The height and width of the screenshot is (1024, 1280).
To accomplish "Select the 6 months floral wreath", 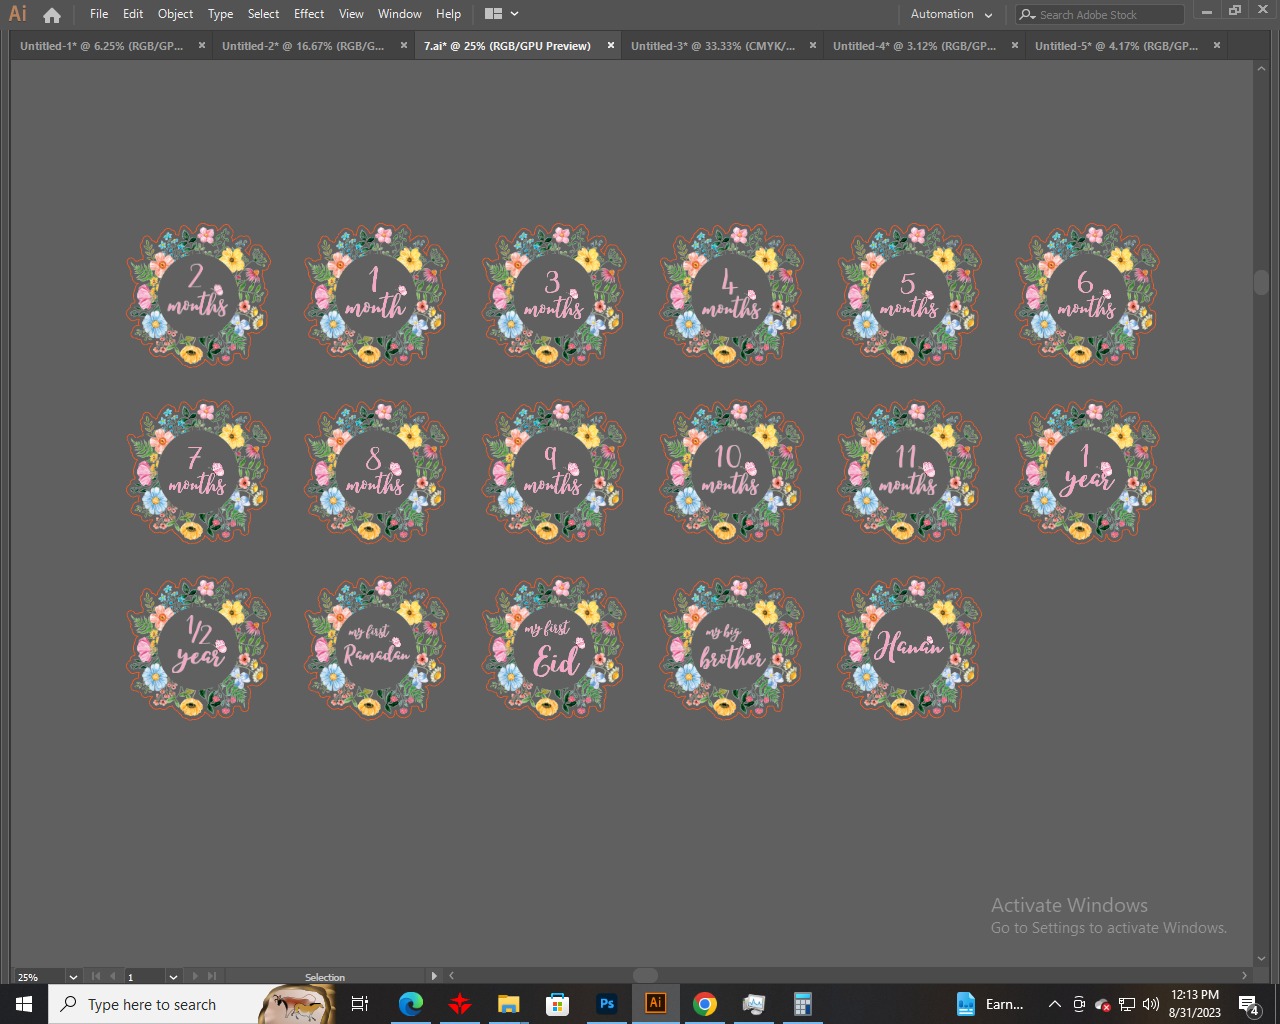I will tap(1087, 295).
